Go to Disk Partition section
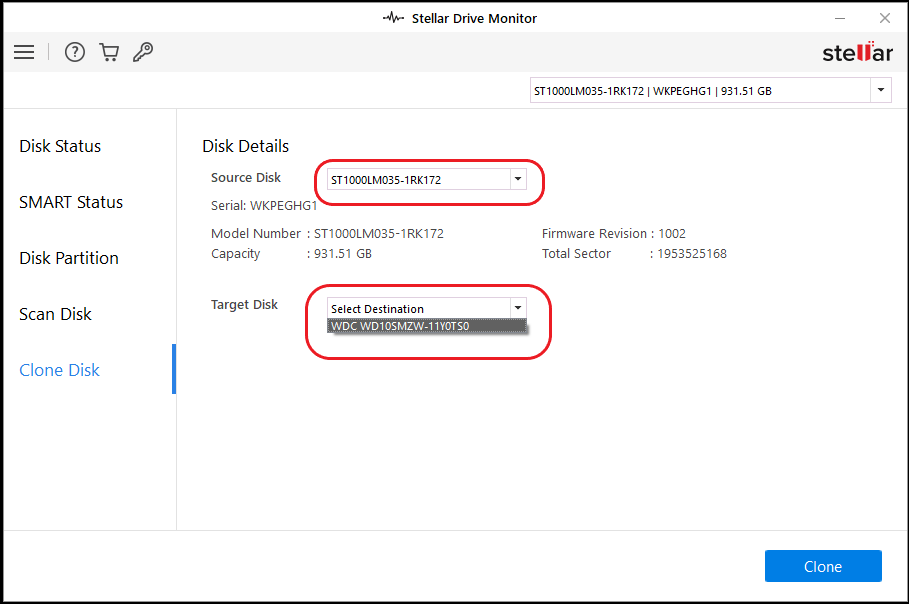The width and height of the screenshot is (909, 604). pyautogui.click(x=68, y=258)
